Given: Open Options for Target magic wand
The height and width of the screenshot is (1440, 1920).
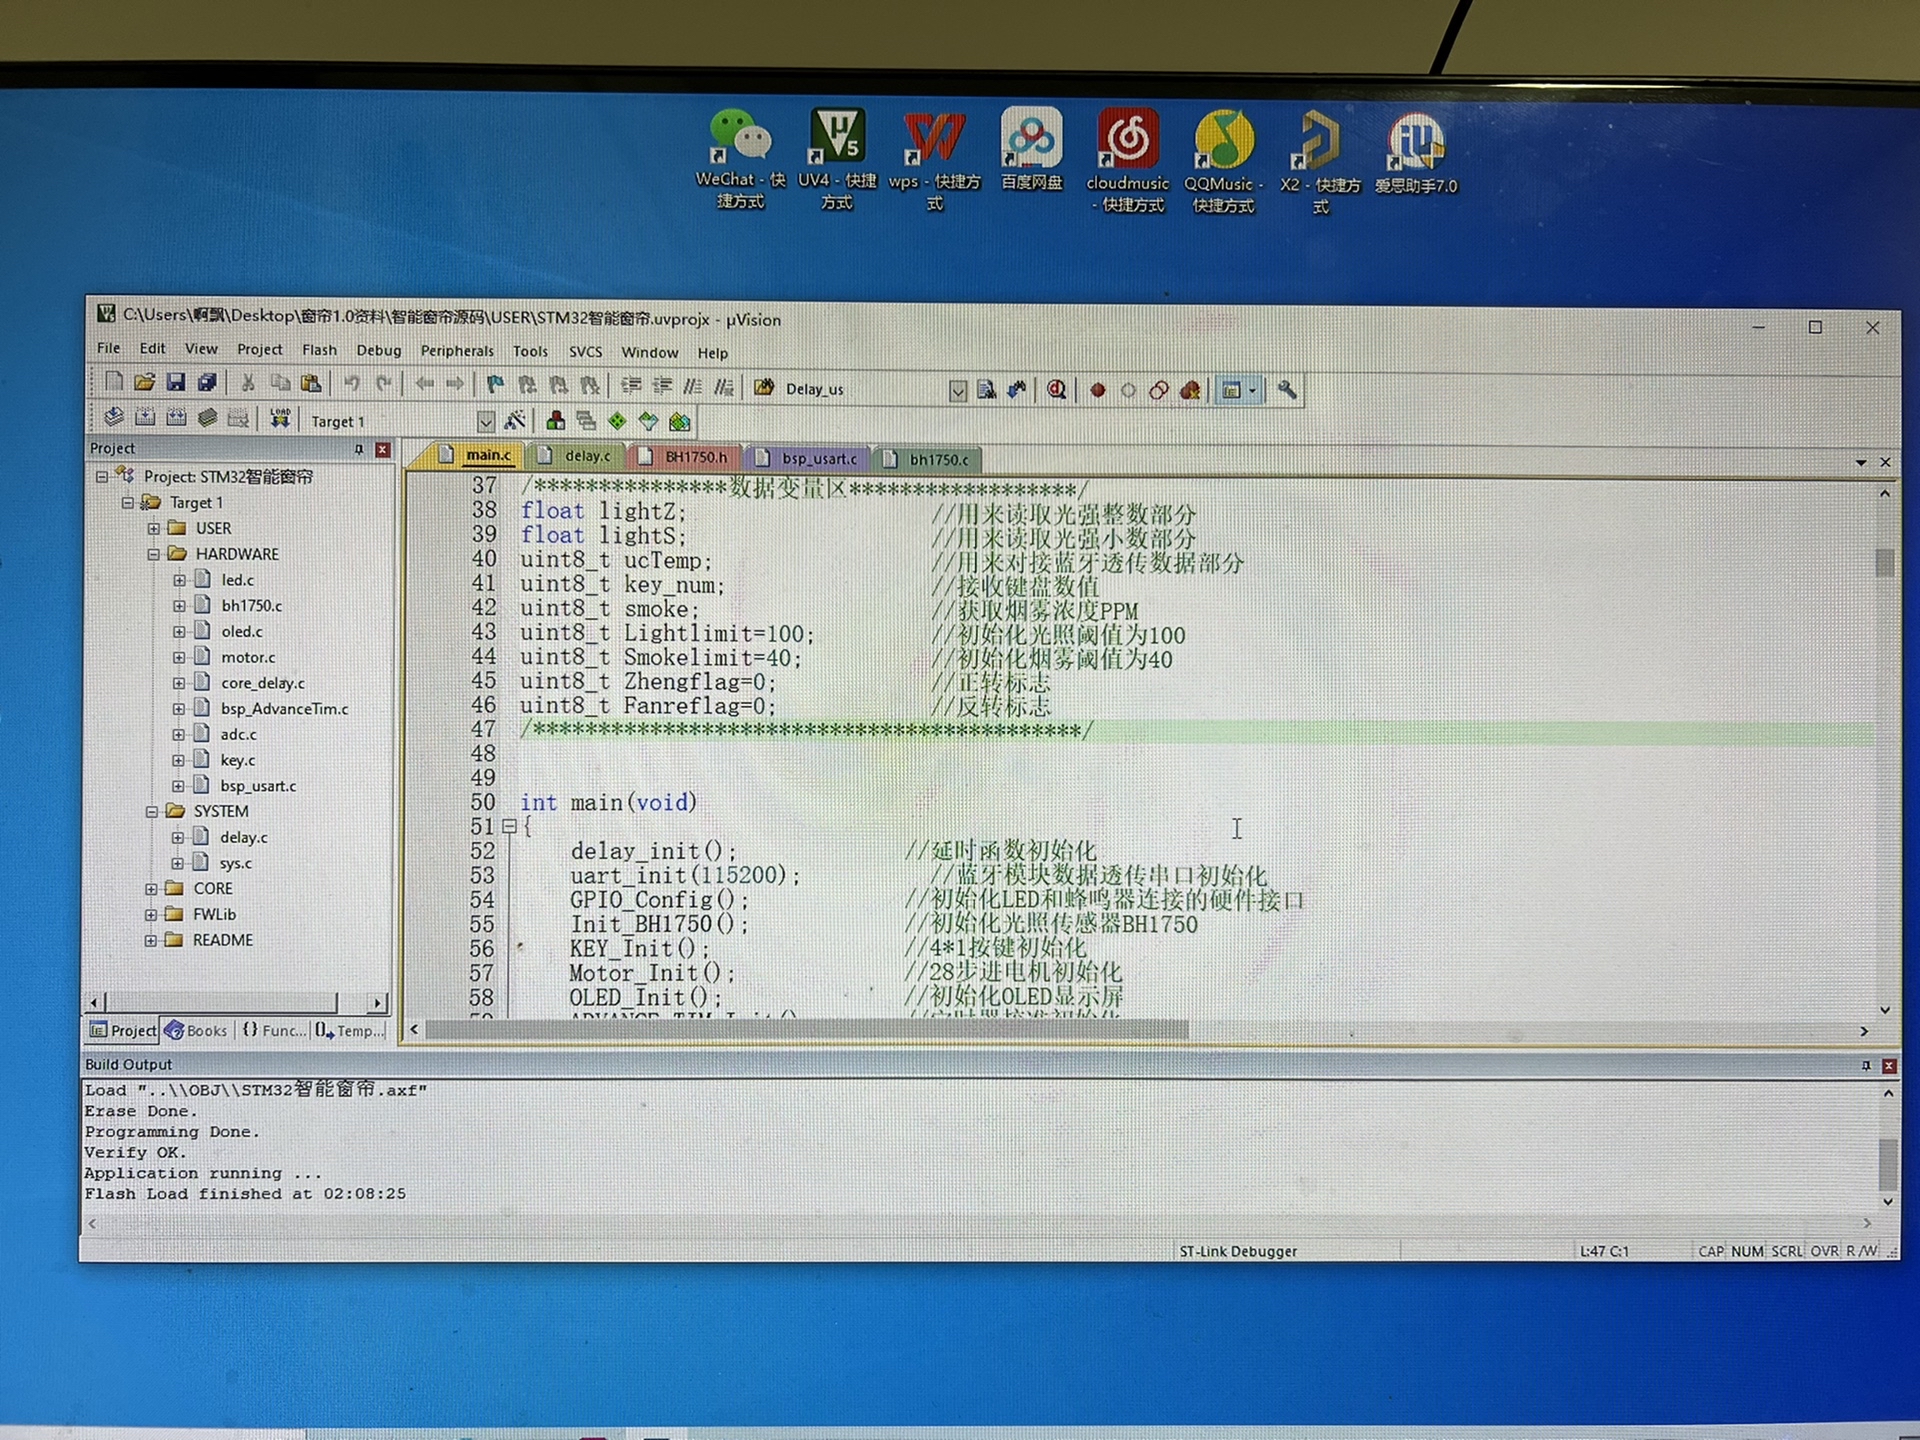Looking at the screenshot, I should [x=515, y=421].
